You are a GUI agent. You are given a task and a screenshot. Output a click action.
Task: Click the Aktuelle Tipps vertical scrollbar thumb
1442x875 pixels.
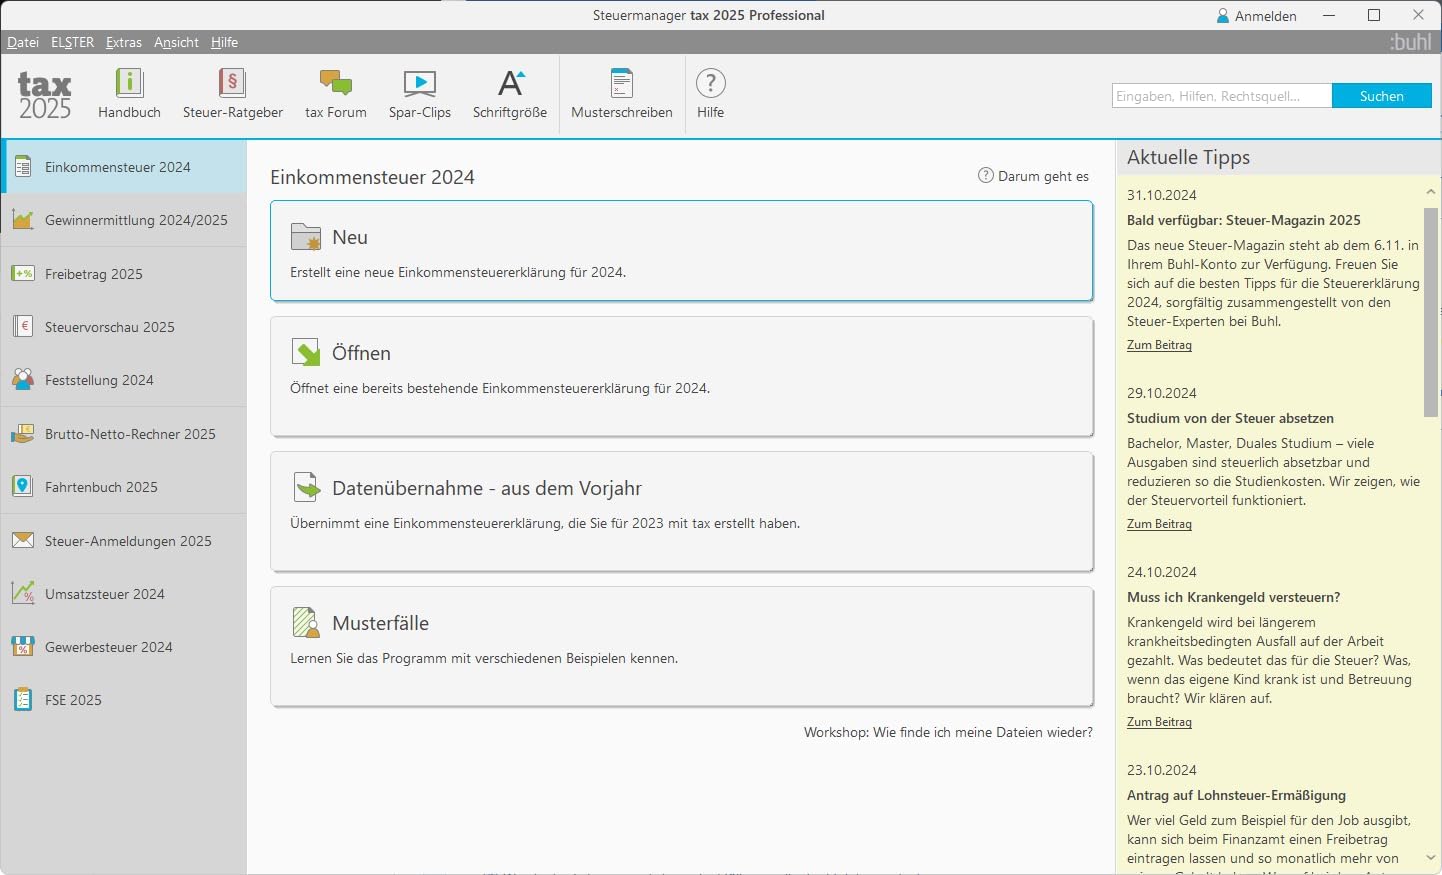pos(1431,312)
